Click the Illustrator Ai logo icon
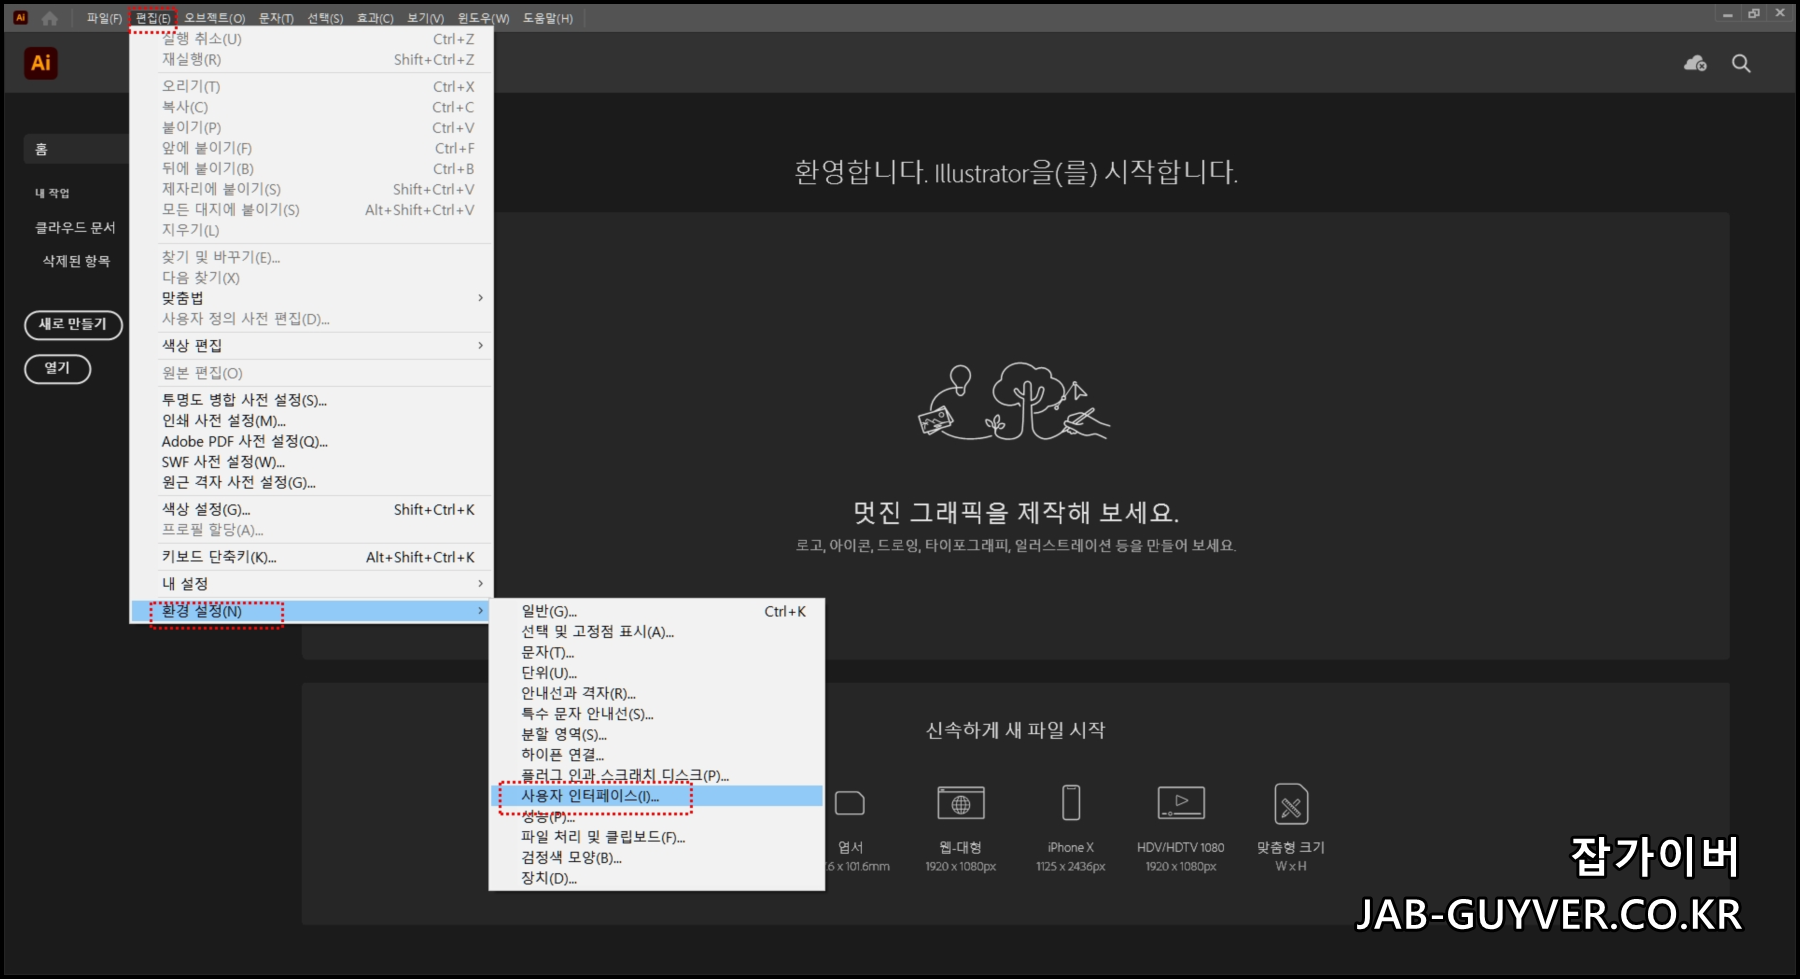 [x=40, y=63]
